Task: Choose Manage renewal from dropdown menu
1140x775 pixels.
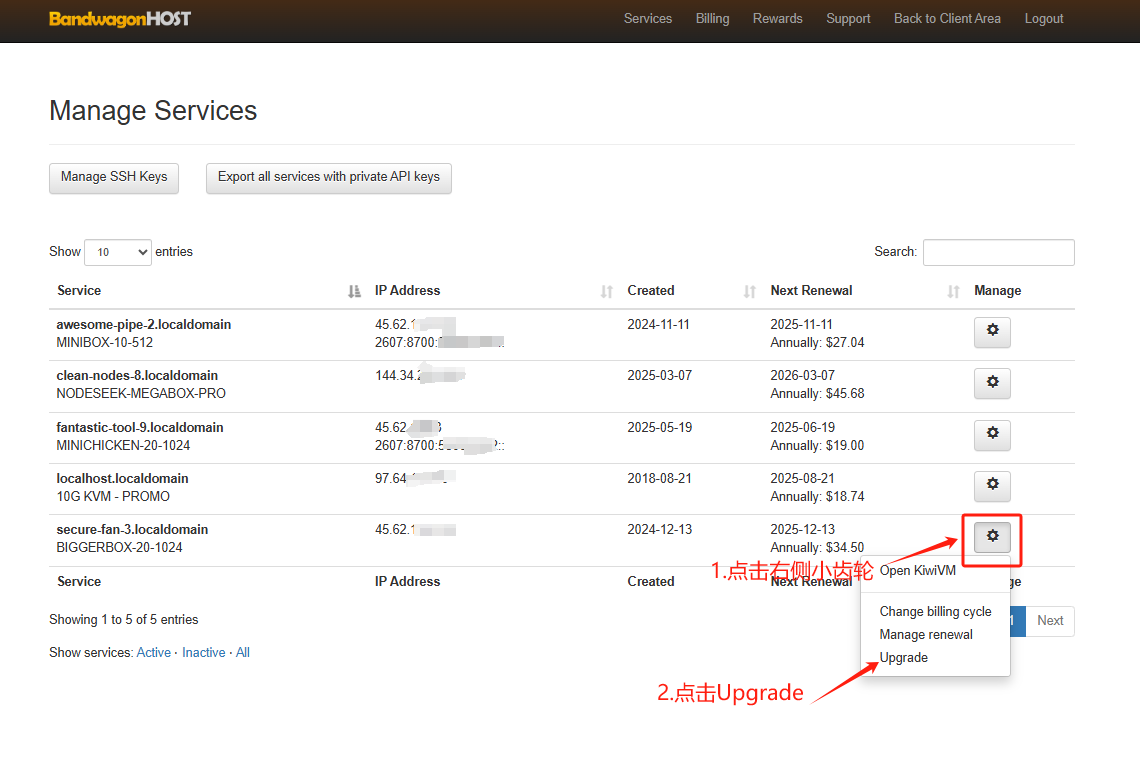Action: [925, 635]
